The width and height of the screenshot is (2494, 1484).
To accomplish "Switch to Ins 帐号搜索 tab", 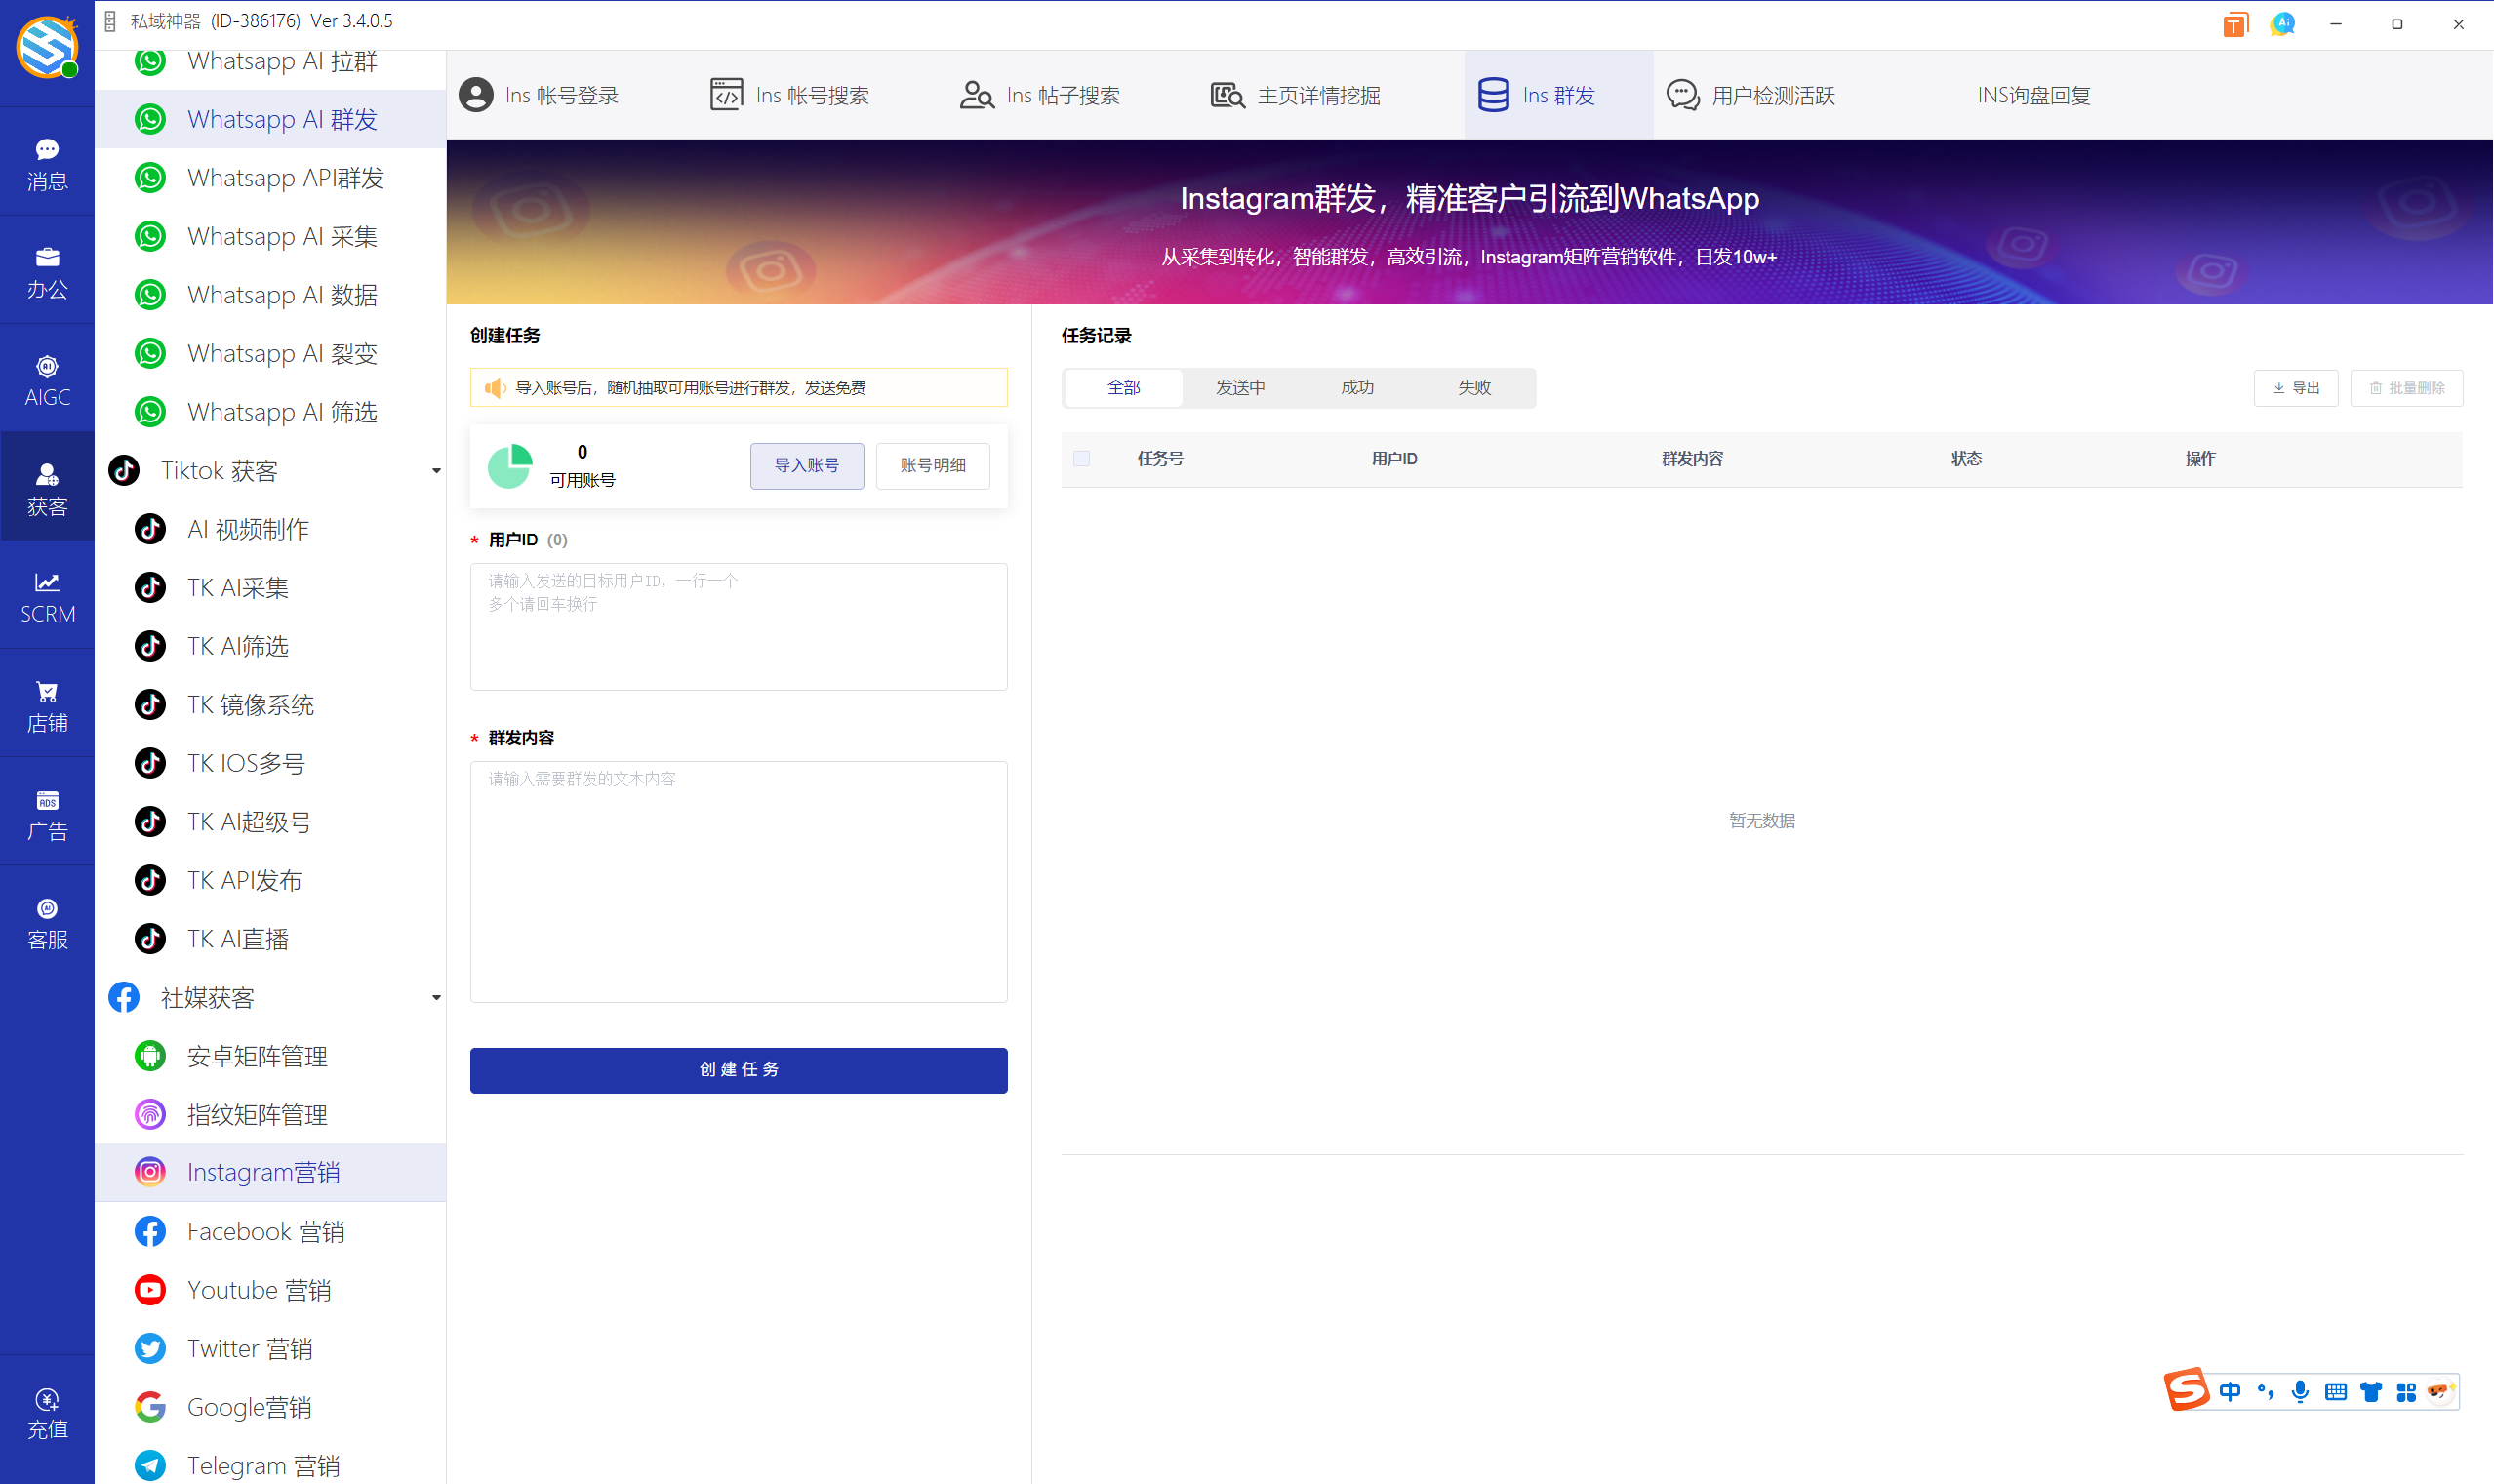I will (x=790, y=95).
